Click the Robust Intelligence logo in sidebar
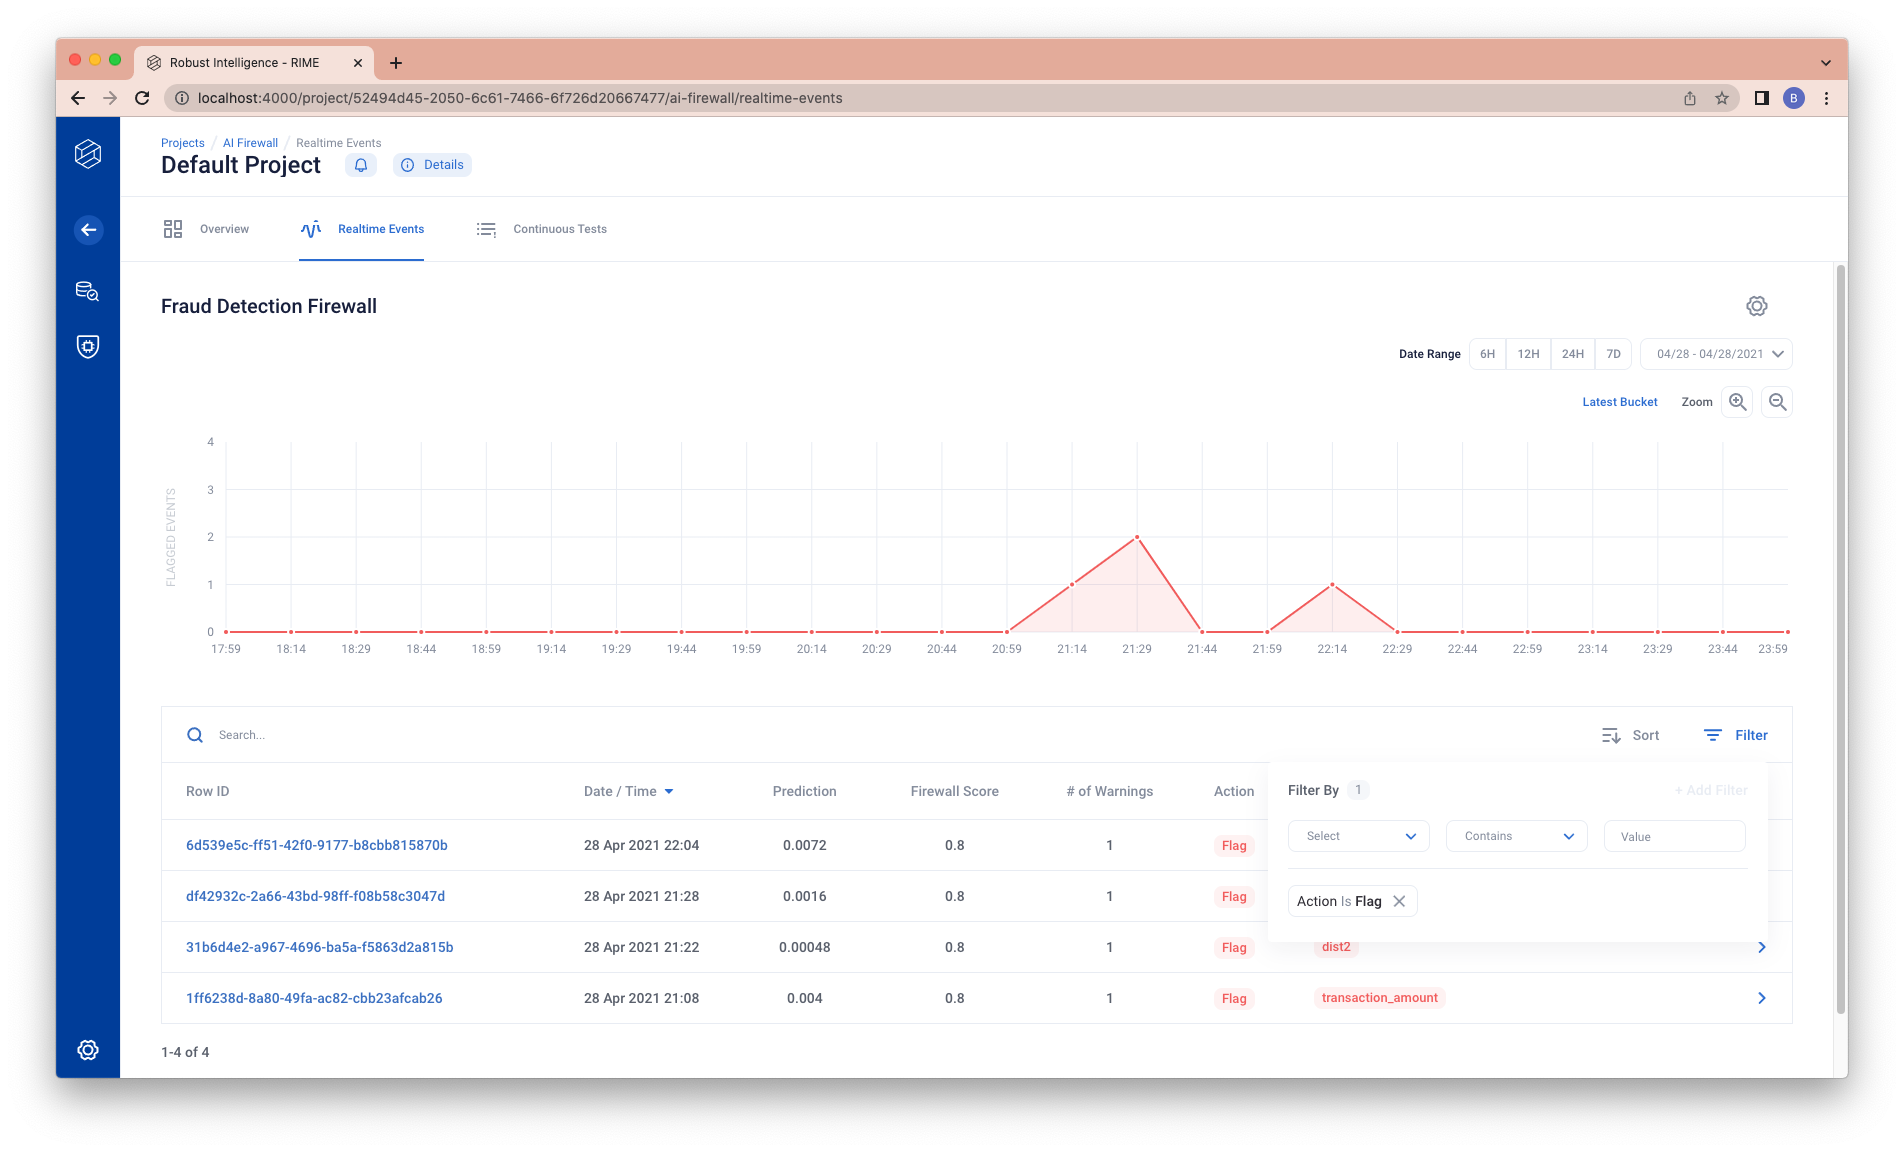The width and height of the screenshot is (1904, 1152). click(x=88, y=153)
